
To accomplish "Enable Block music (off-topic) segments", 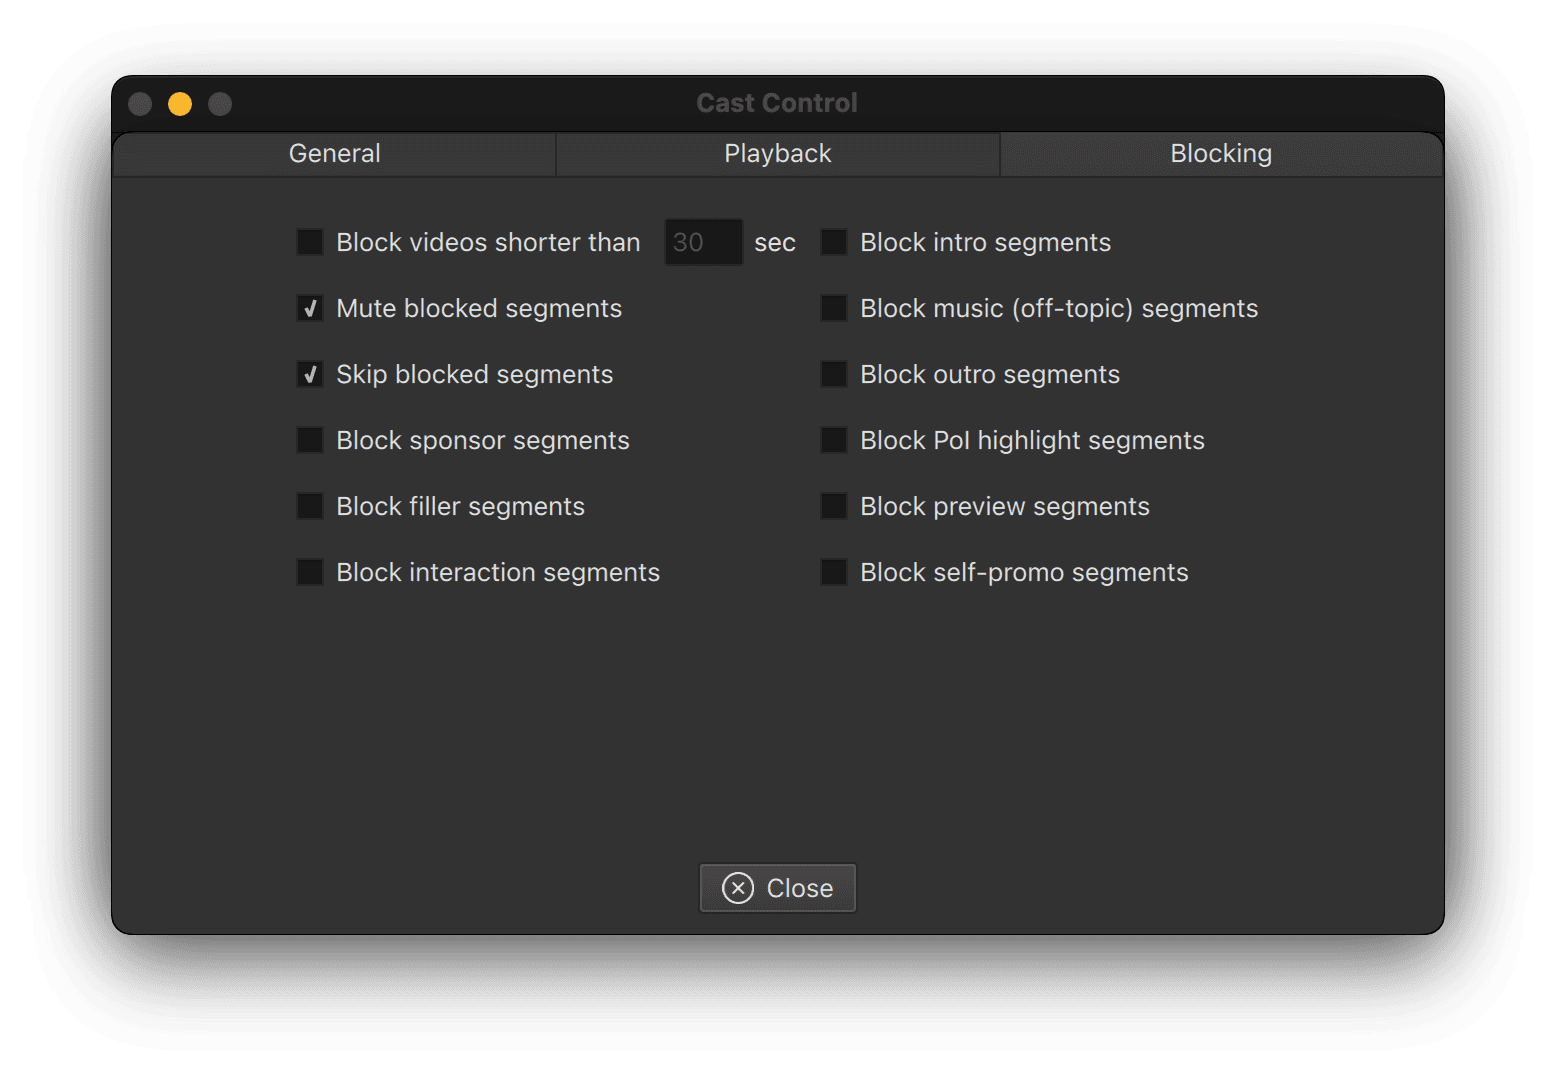I will 834,308.
